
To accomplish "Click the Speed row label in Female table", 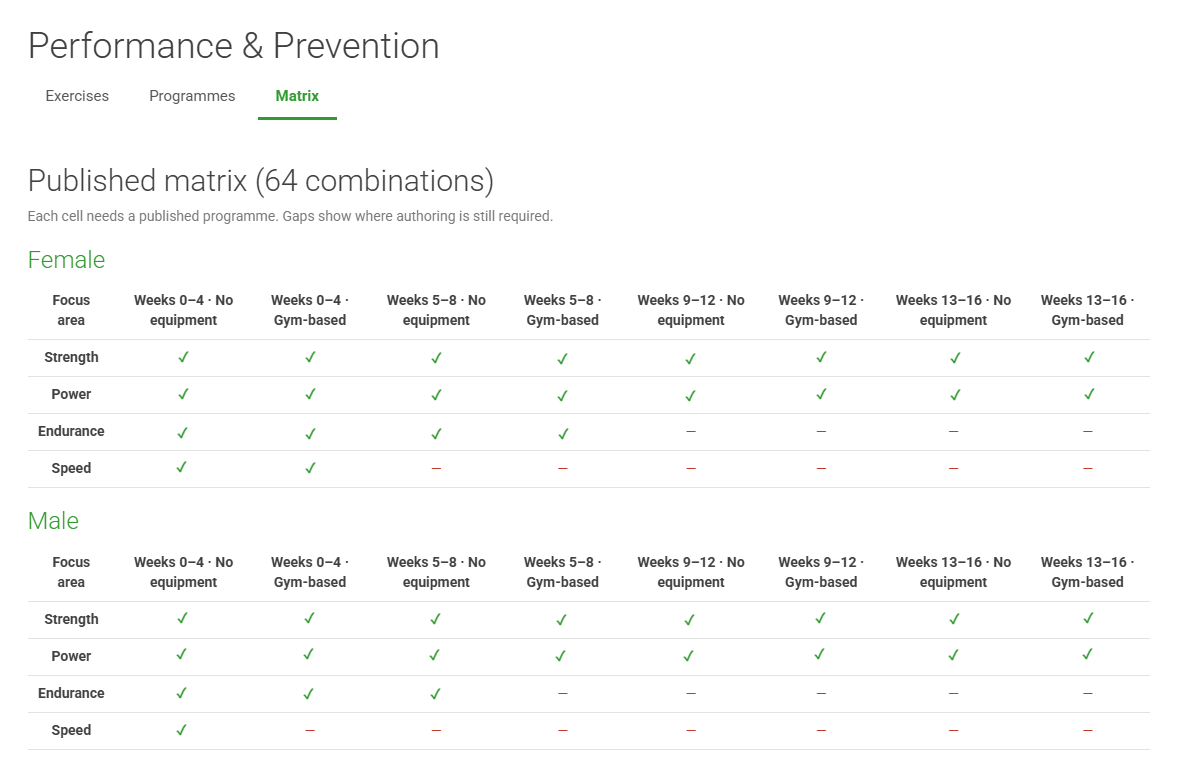I will (x=71, y=468).
